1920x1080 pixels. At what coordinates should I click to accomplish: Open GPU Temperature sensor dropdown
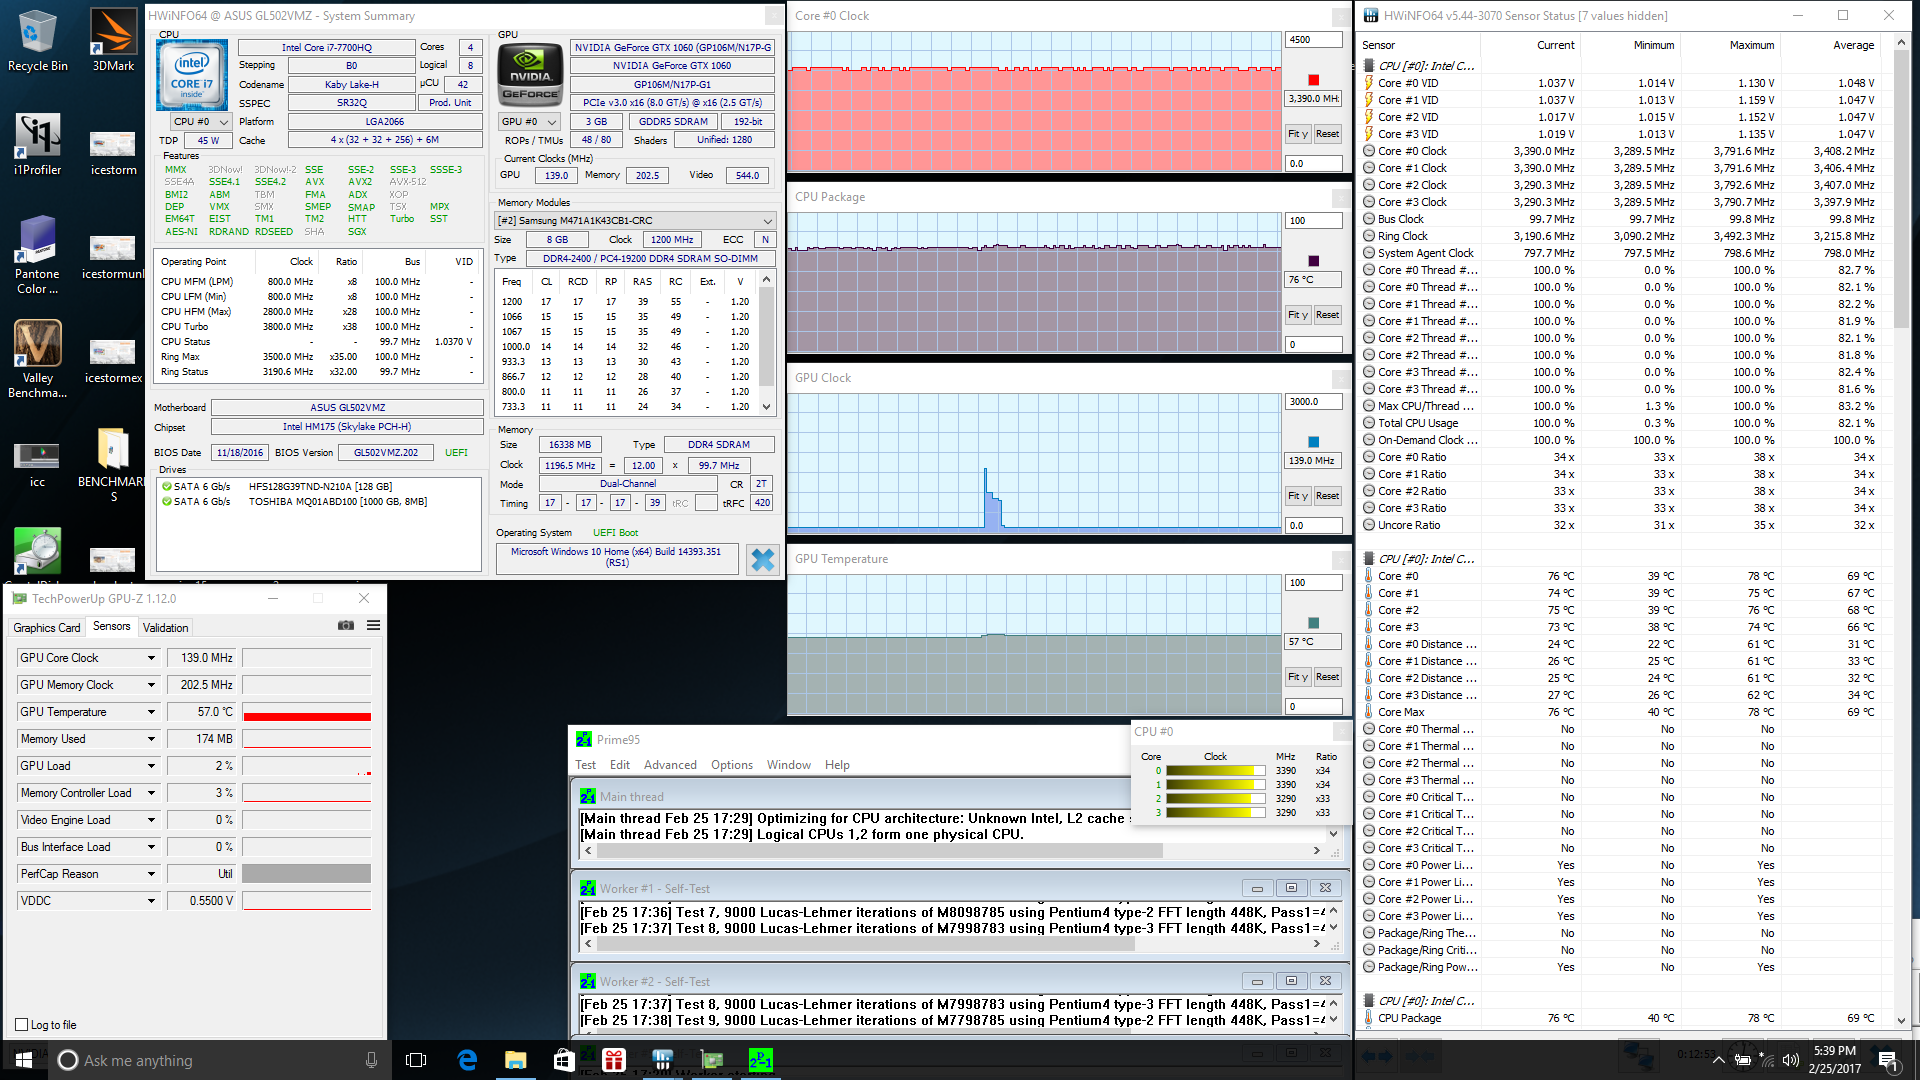(x=151, y=712)
